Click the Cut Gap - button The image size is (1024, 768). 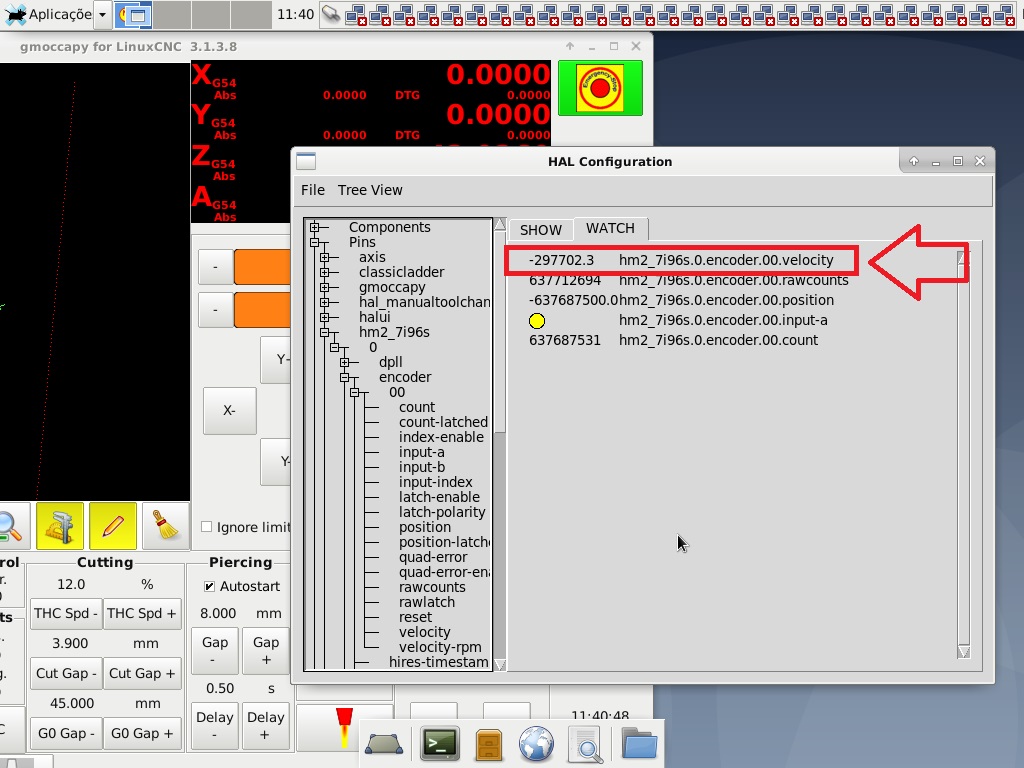click(x=65, y=673)
